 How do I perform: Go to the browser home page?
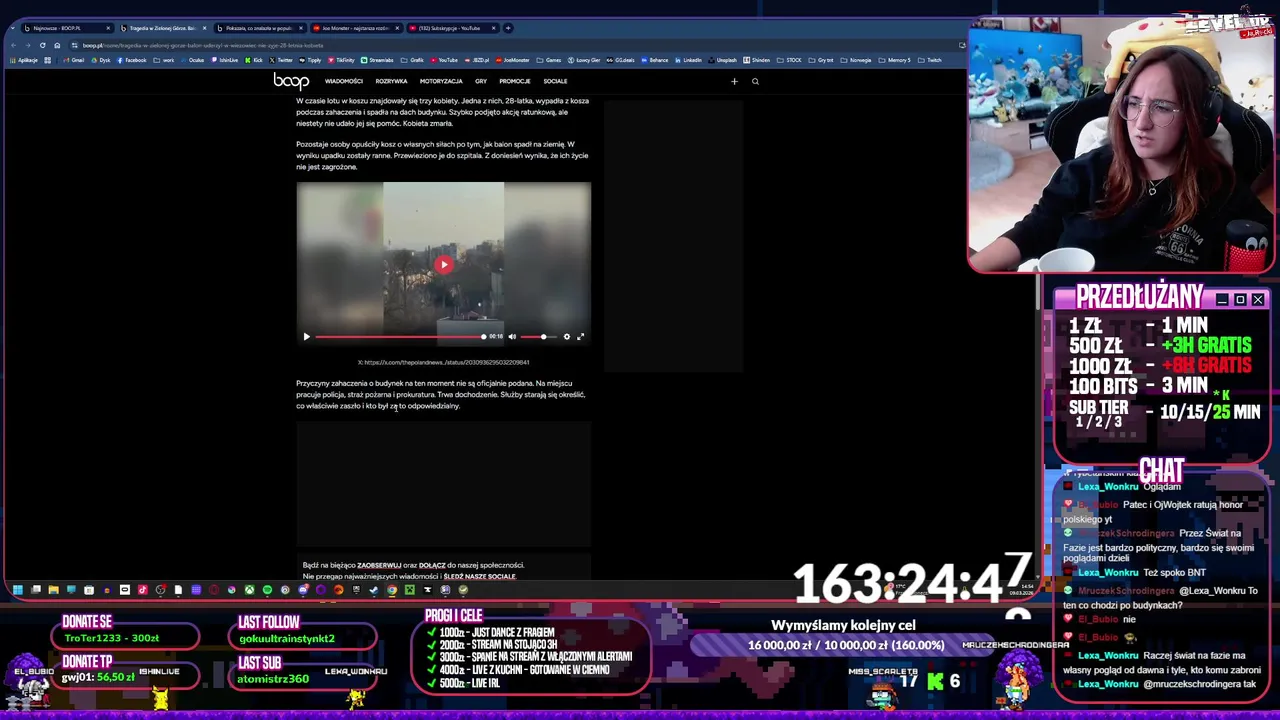[x=57, y=45]
